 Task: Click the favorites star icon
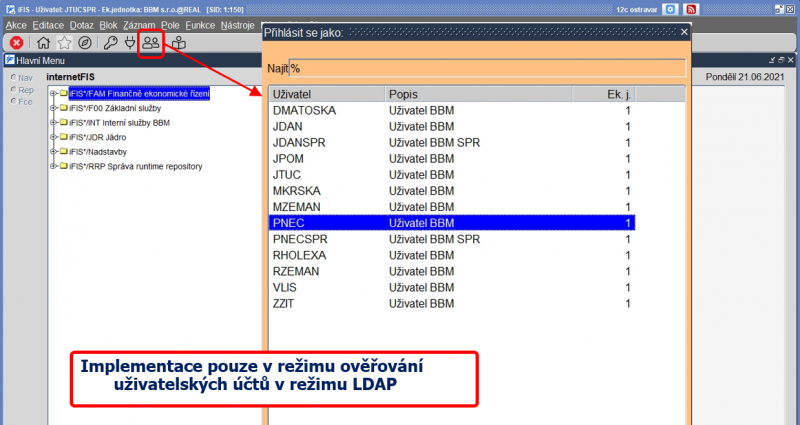click(x=64, y=43)
